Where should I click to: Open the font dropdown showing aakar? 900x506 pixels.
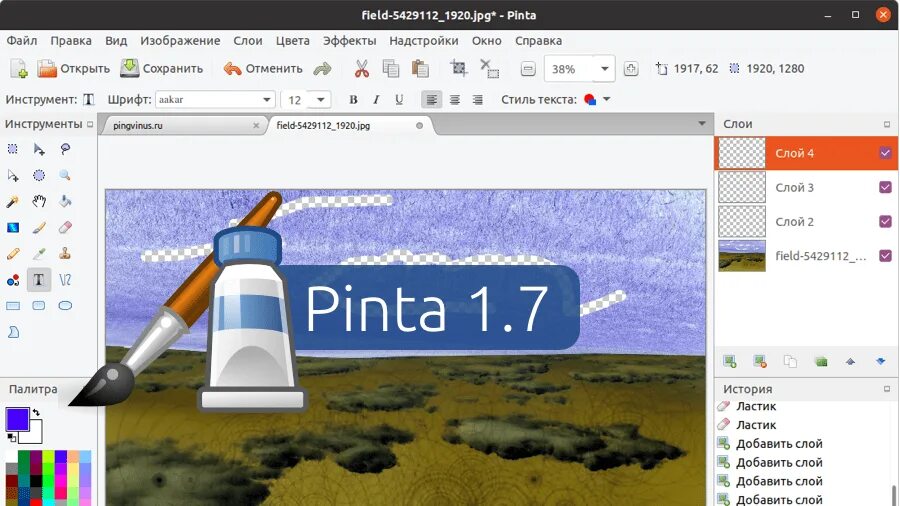(215, 100)
